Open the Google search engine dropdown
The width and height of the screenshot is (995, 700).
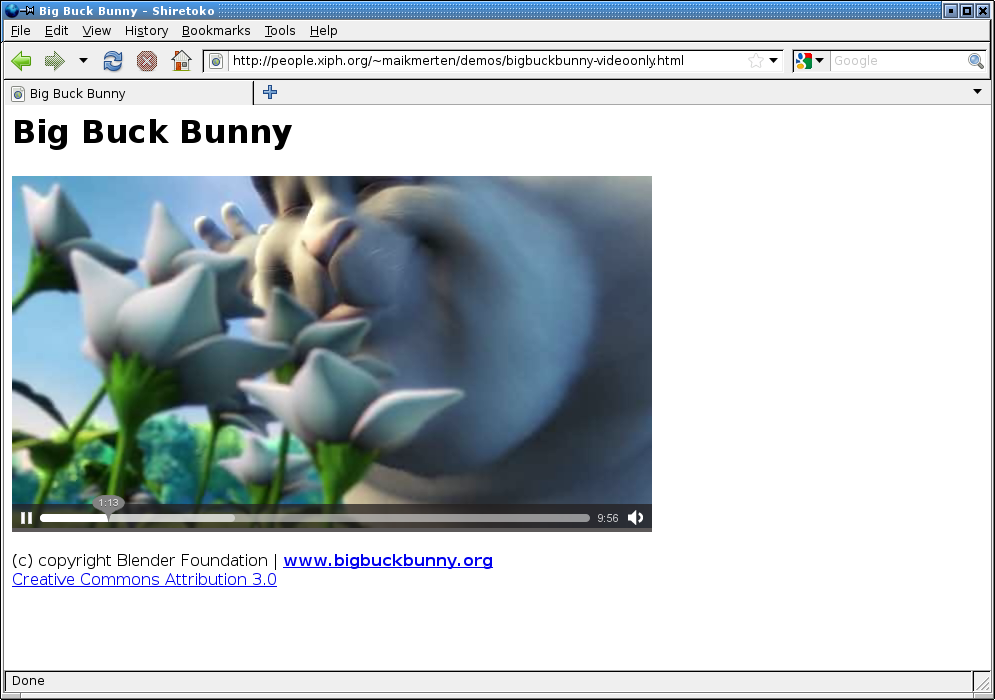(810, 61)
